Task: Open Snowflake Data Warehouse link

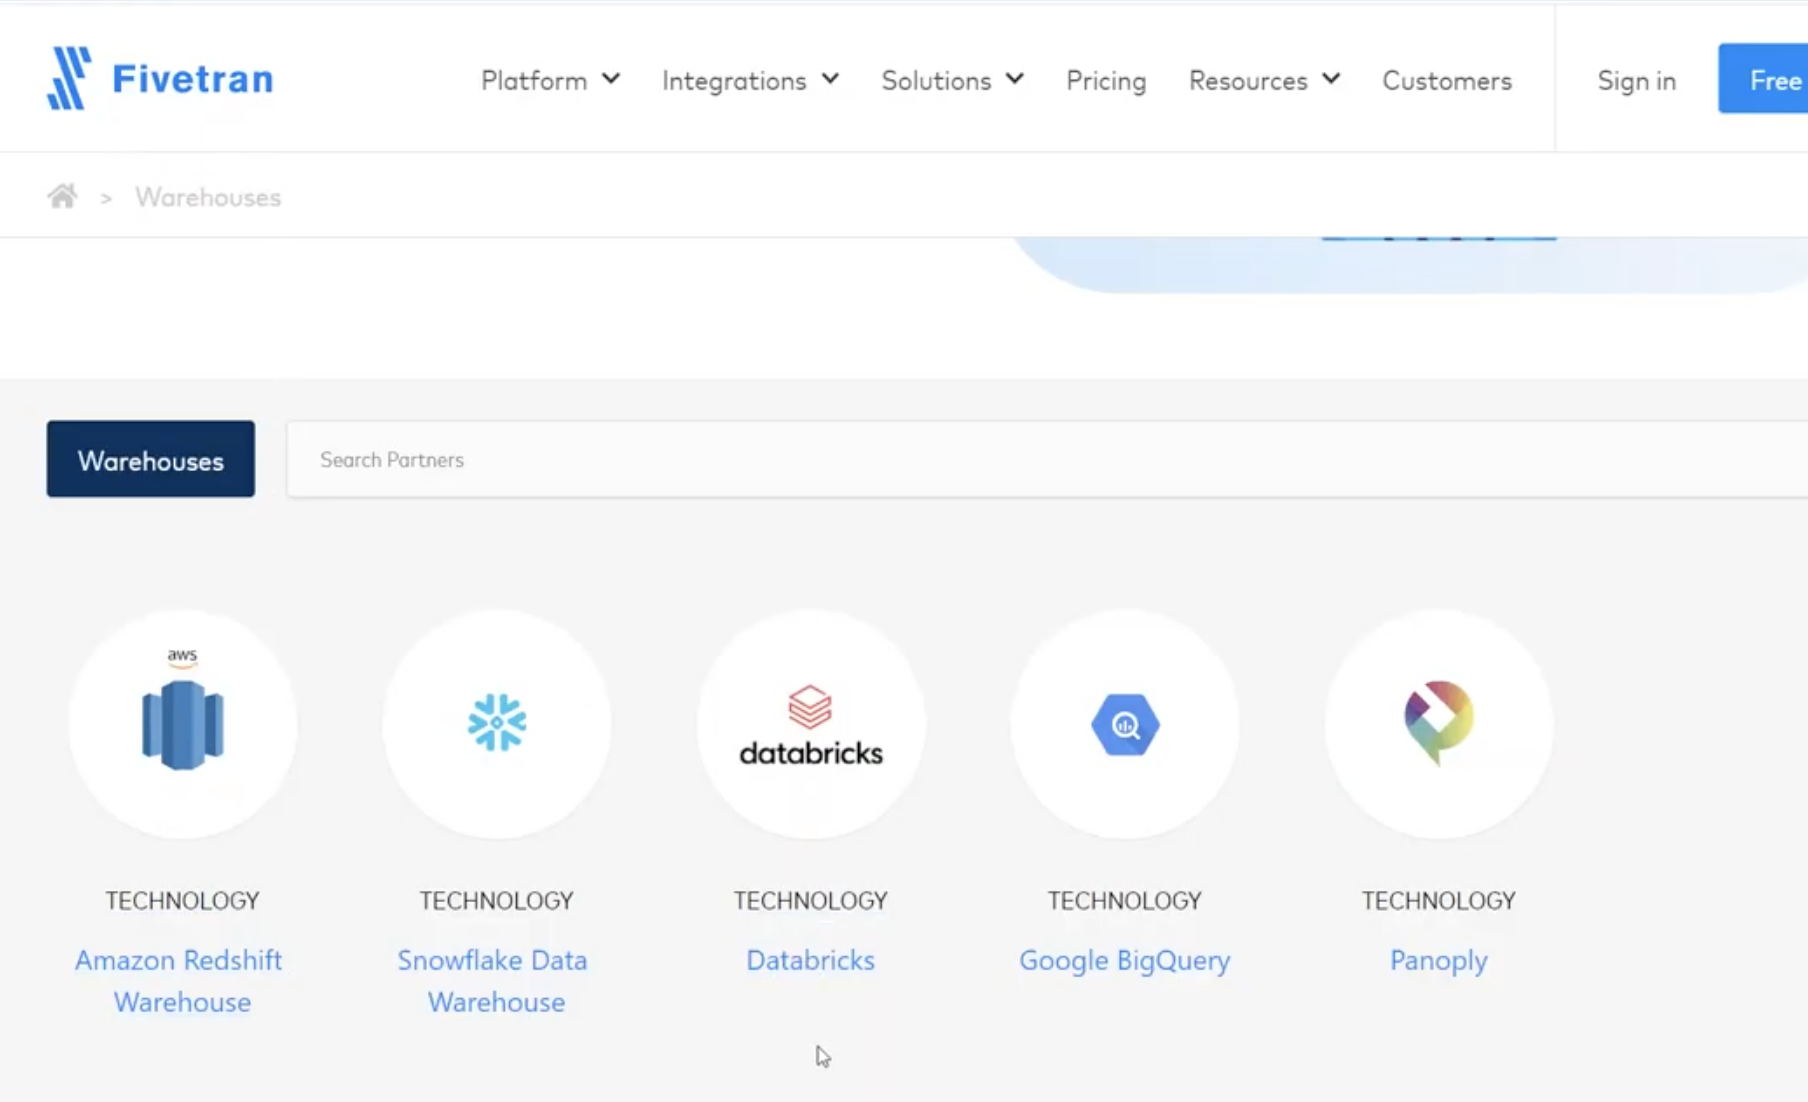Action: 493,981
